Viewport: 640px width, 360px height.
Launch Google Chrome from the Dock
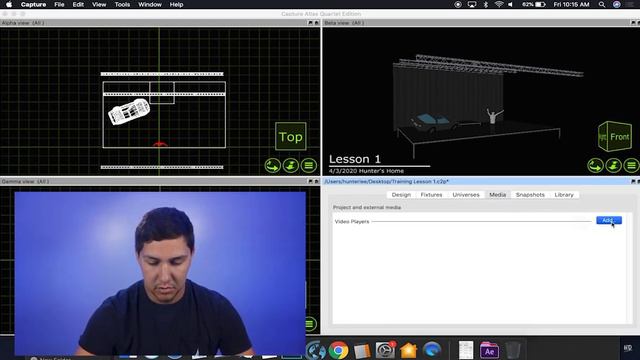pos(338,350)
